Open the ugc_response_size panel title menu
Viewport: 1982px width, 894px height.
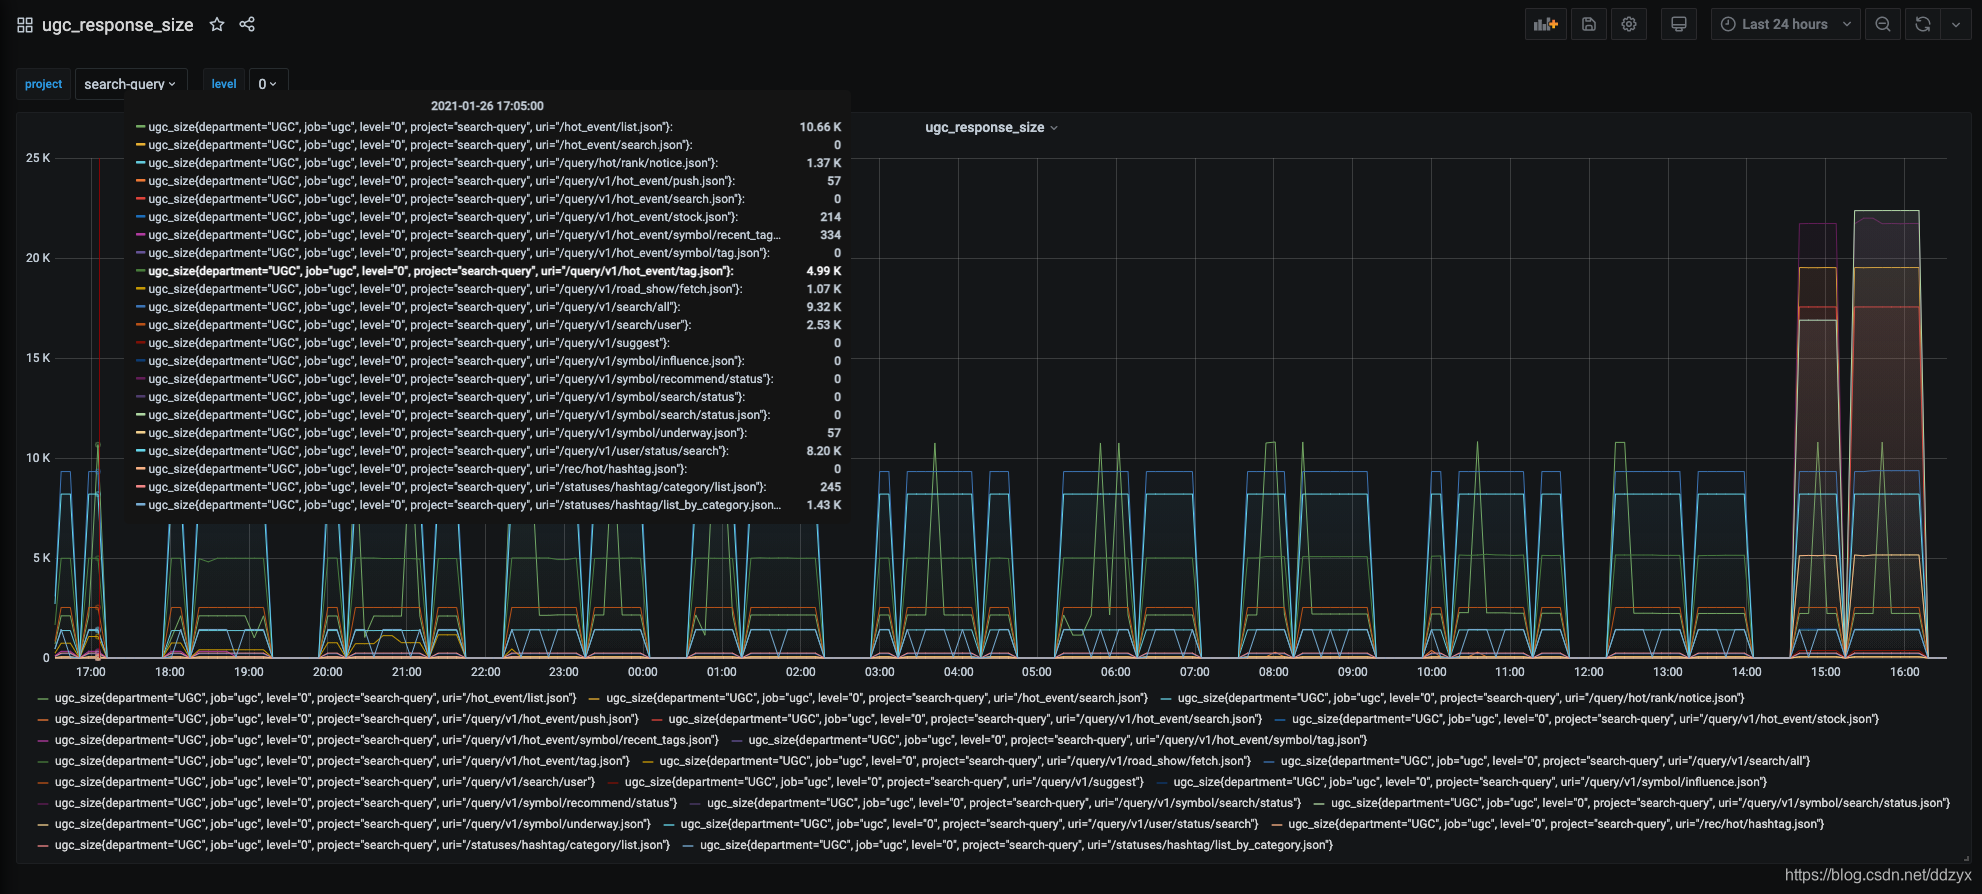(x=991, y=127)
